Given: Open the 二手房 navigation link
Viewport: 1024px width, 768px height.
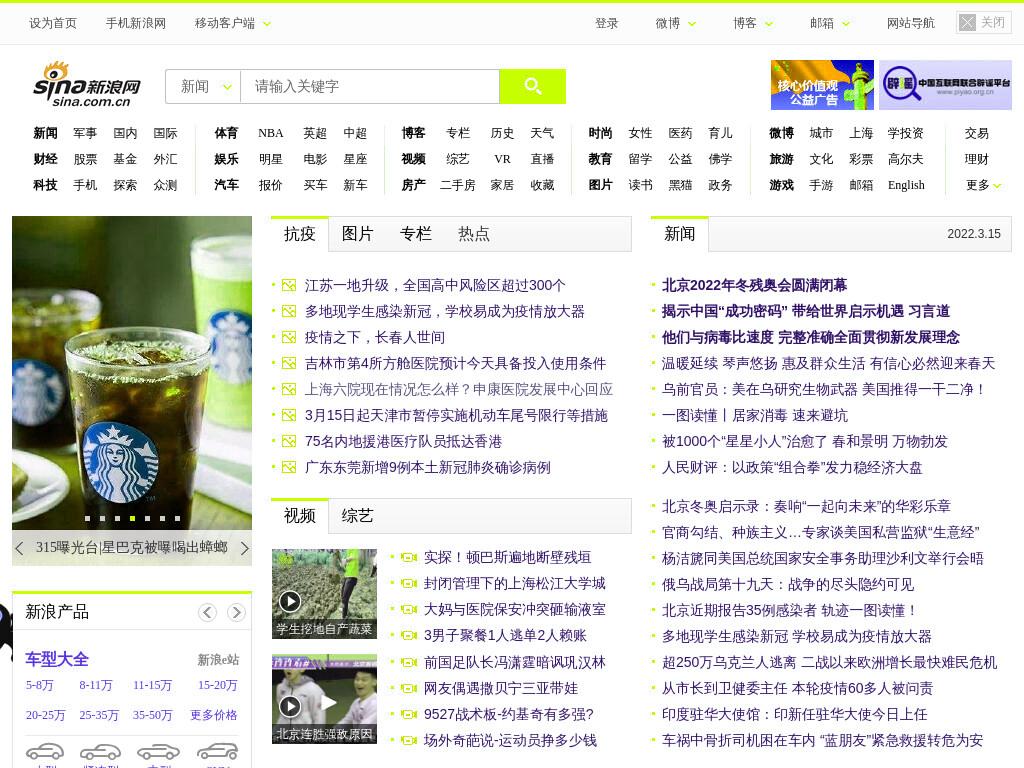Looking at the screenshot, I should click(457, 185).
